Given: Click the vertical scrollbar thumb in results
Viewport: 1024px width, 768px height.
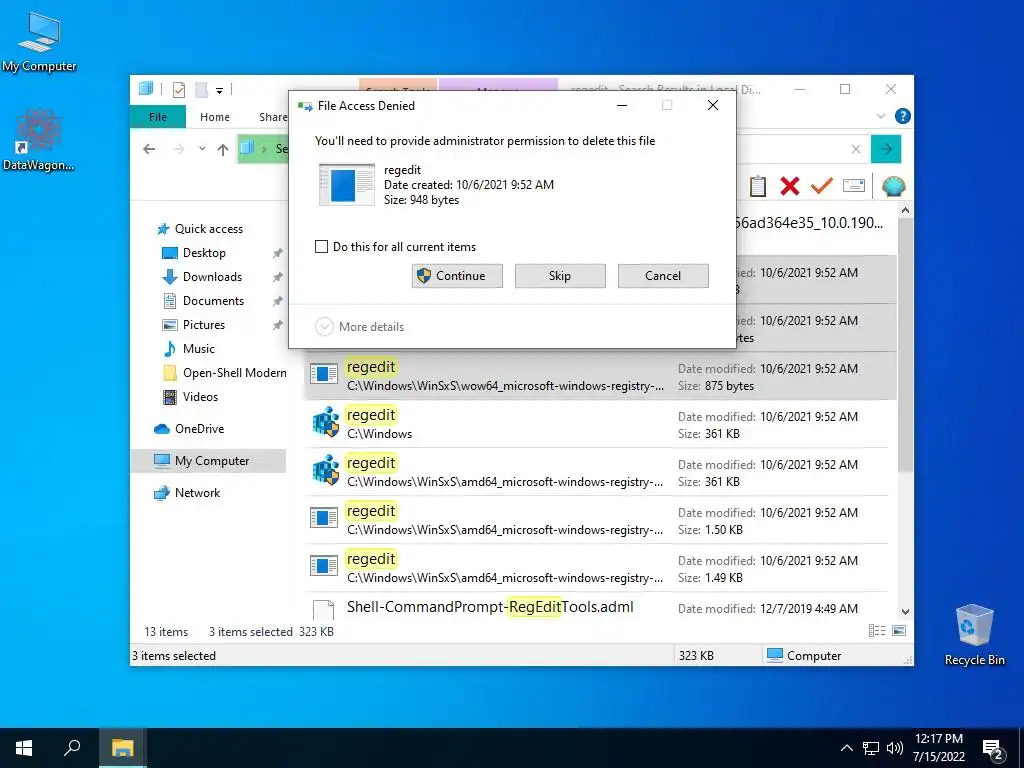Looking at the screenshot, I should [905, 346].
